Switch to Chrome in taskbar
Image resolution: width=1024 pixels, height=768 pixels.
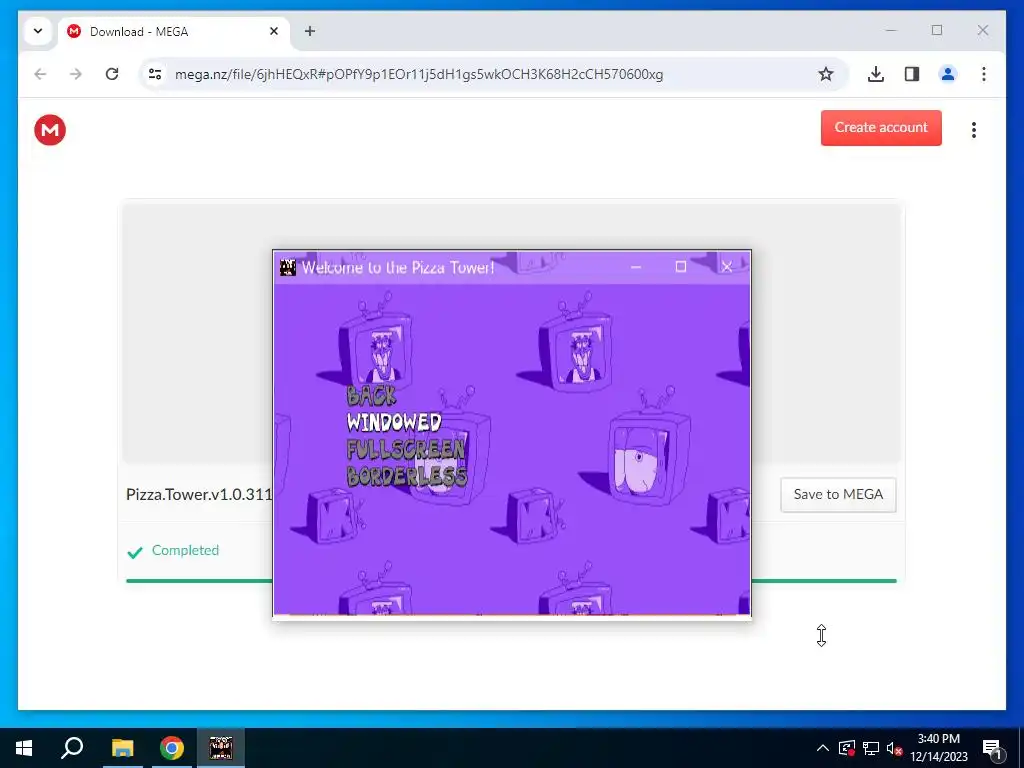click(x=172, y=748)
